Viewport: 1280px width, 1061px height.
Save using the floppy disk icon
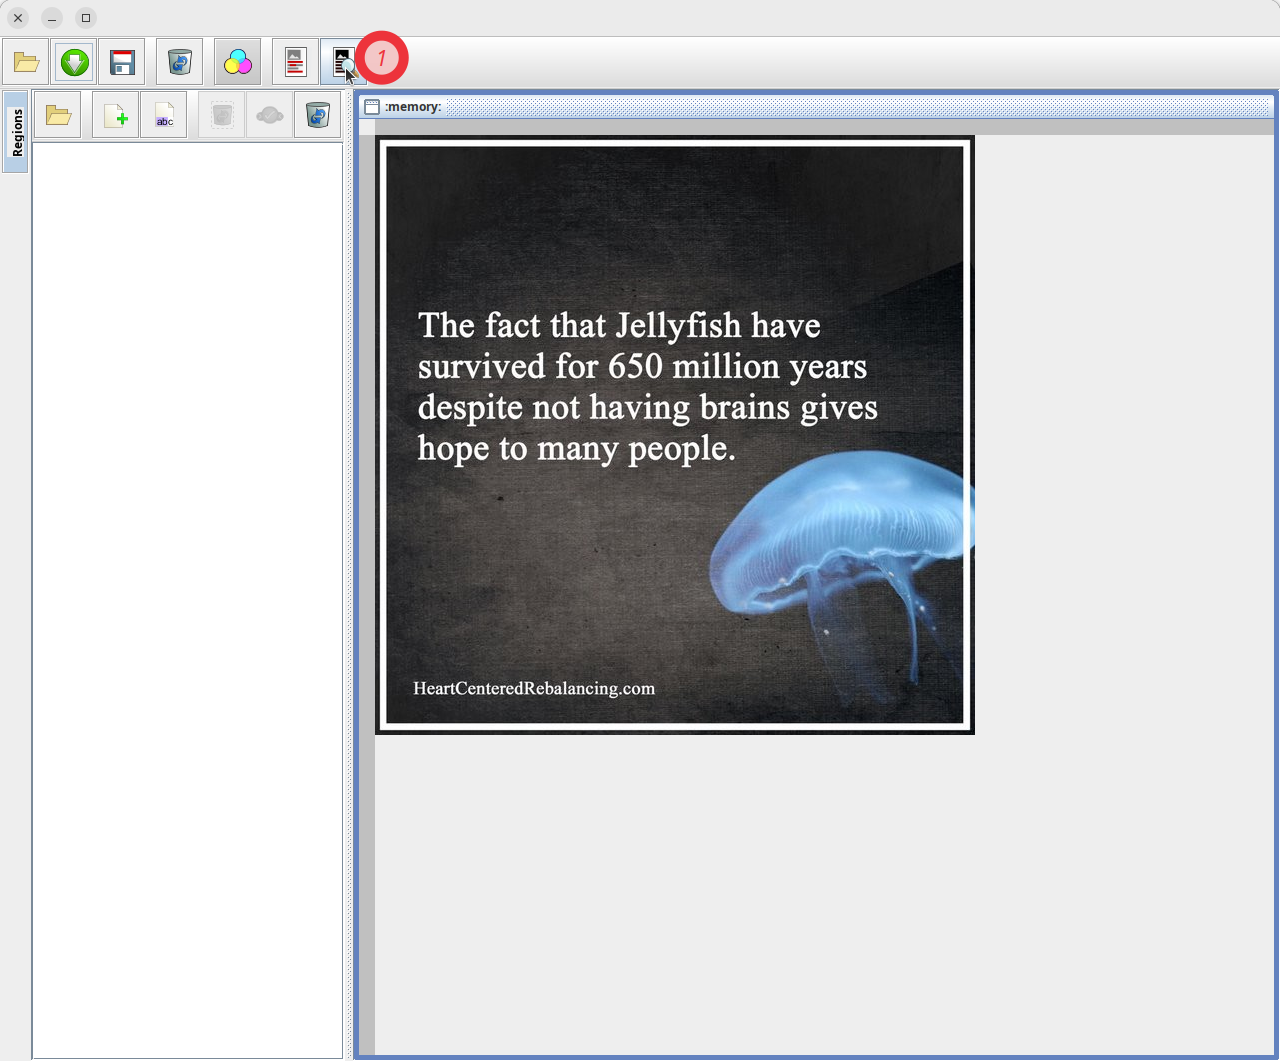point(122,62)
